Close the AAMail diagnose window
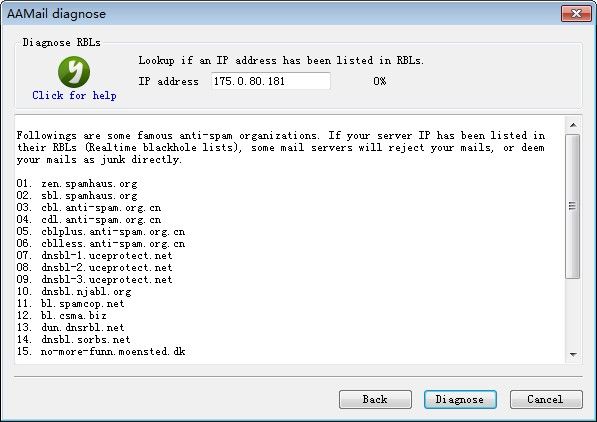The width and height of the screenshot is (597, 422). coord(576,14)
